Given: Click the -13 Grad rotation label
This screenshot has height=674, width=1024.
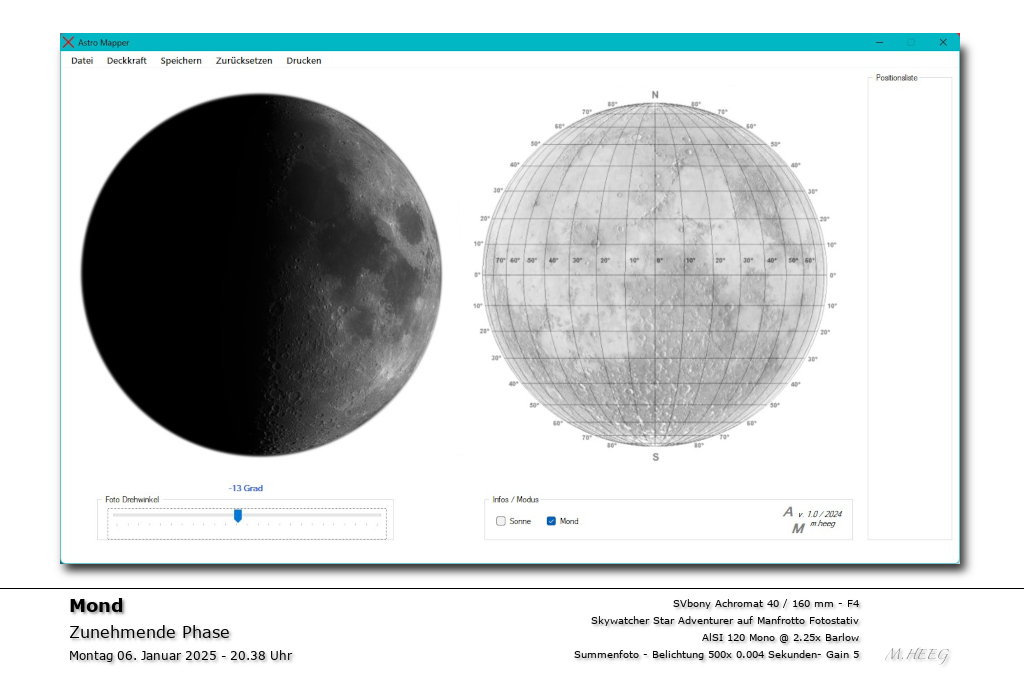Looking at the screenshot, I should tap(246, 487).
